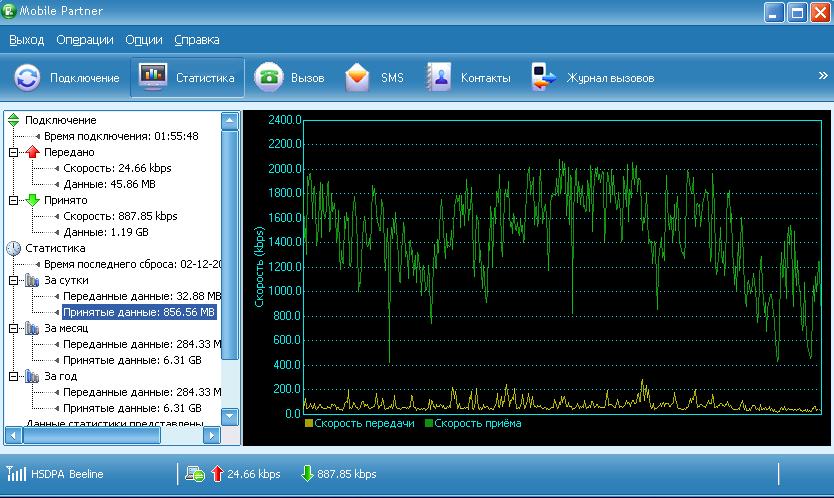Open the Контакты address book icon
834x498 pixels.
(x=438, y=78)
